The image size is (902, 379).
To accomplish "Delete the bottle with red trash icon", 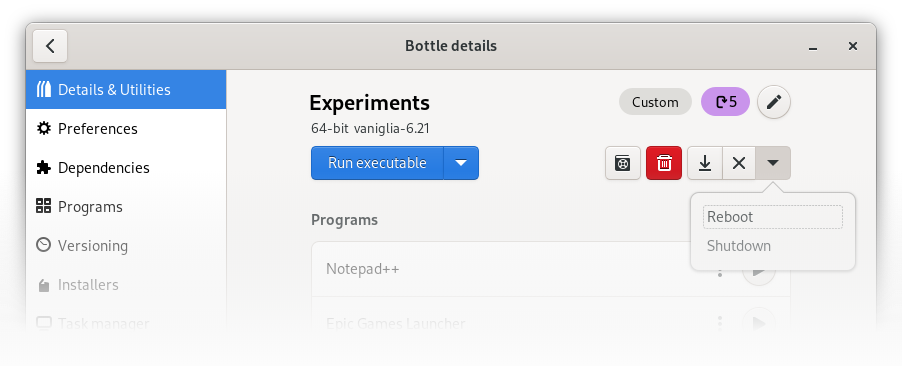I will click(664, 163).
